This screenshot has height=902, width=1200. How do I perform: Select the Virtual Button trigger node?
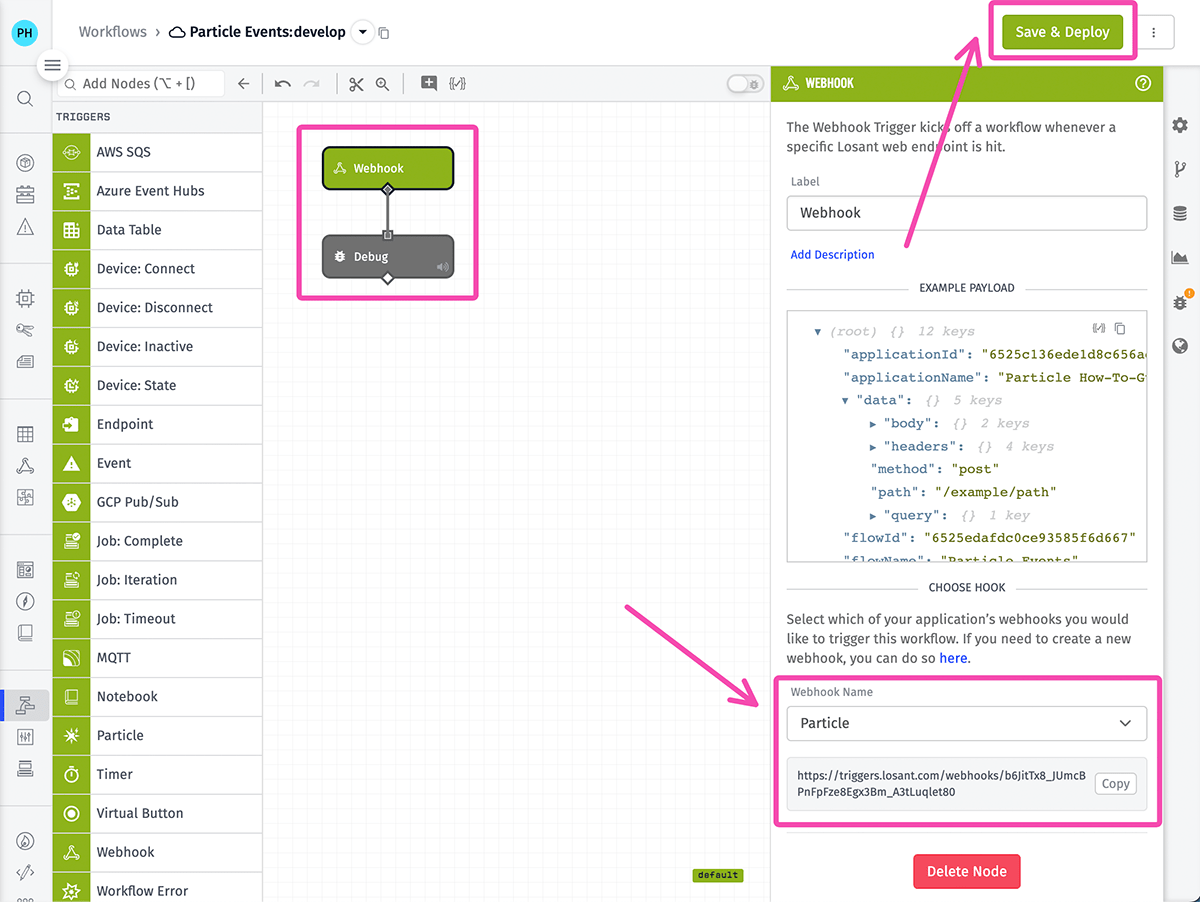pos(157,813)
